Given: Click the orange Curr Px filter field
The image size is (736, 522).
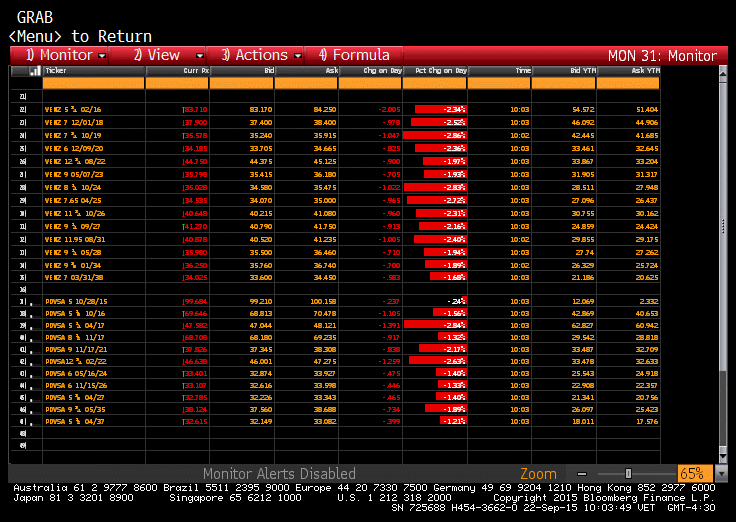Looking at the screenshot, I should coord(177,83).
